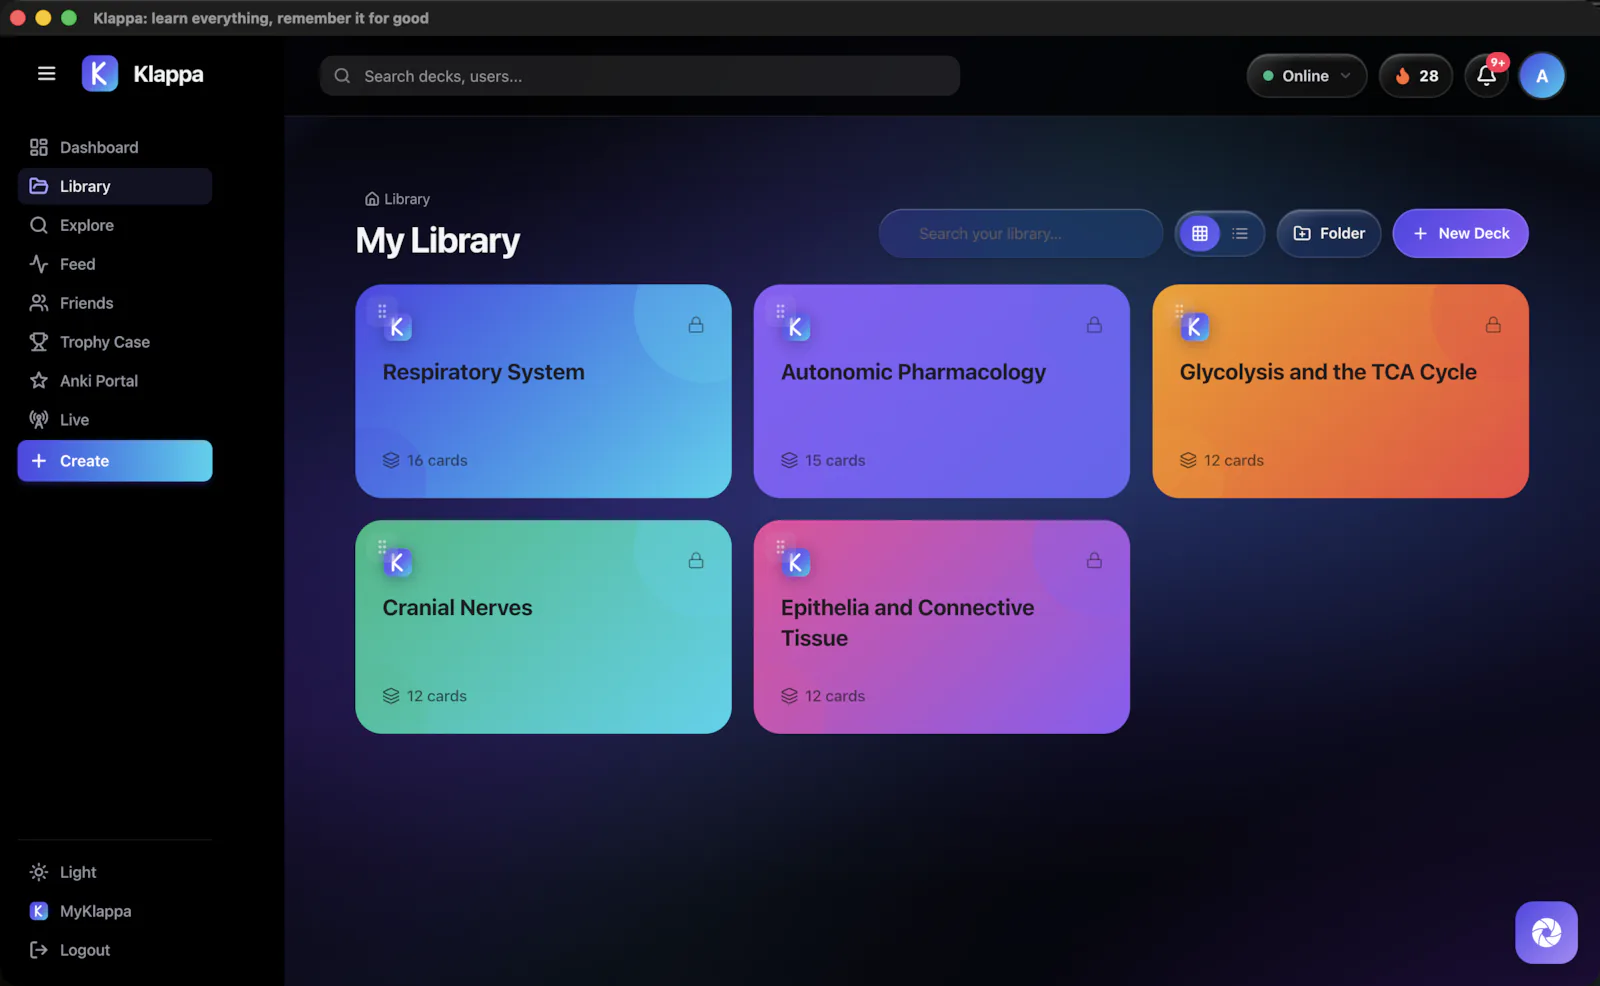Viewport: 1600px width, 986px height.
Task: Create a new Folder
Action: click(x=1329, y=233)
